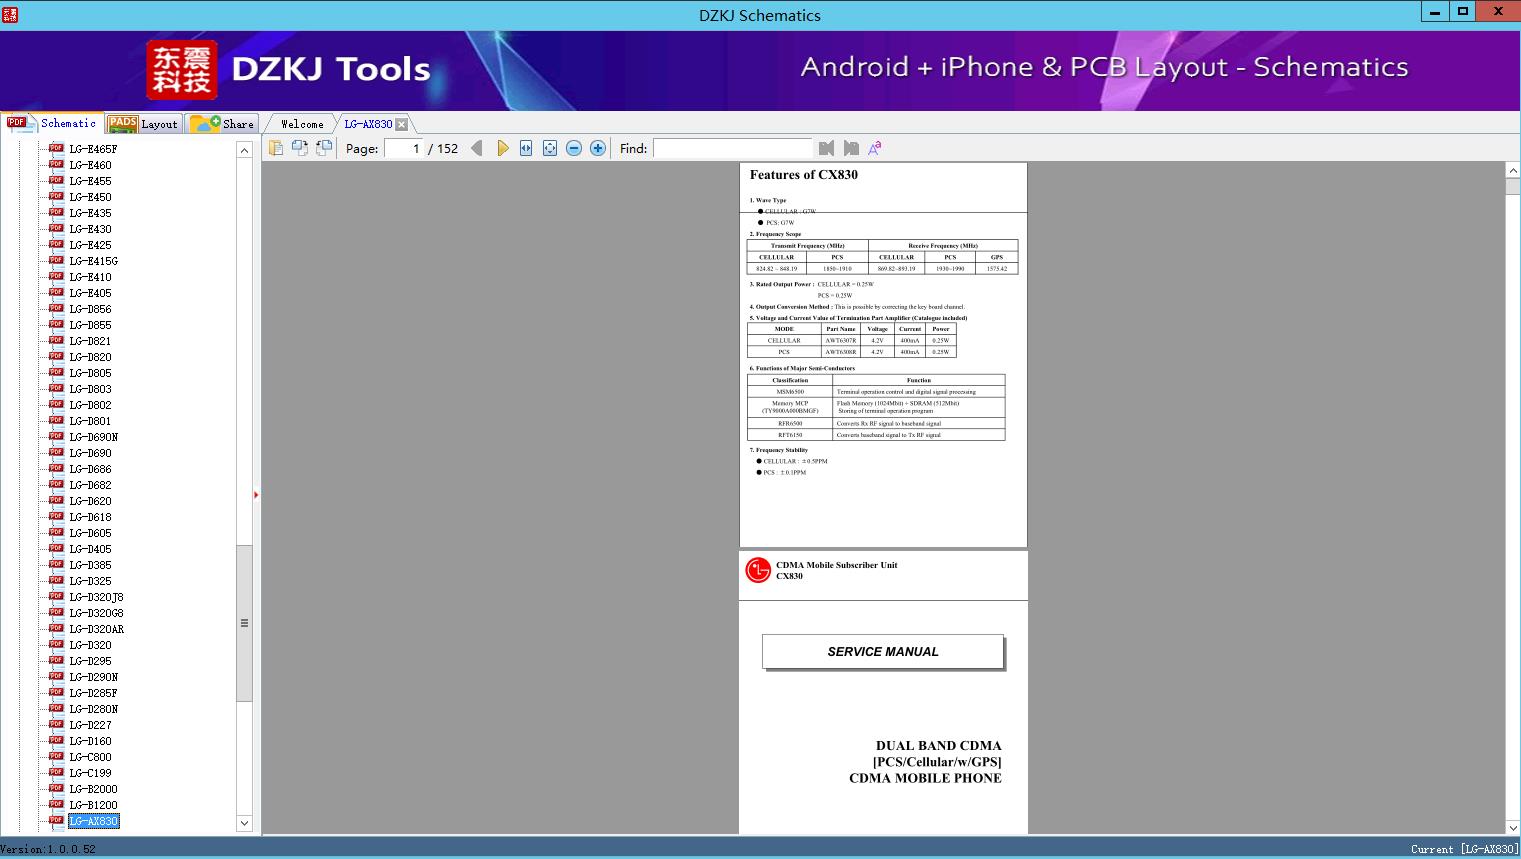
Task: Click the model tree scrollbar thumb
Action: coord(244,623)
